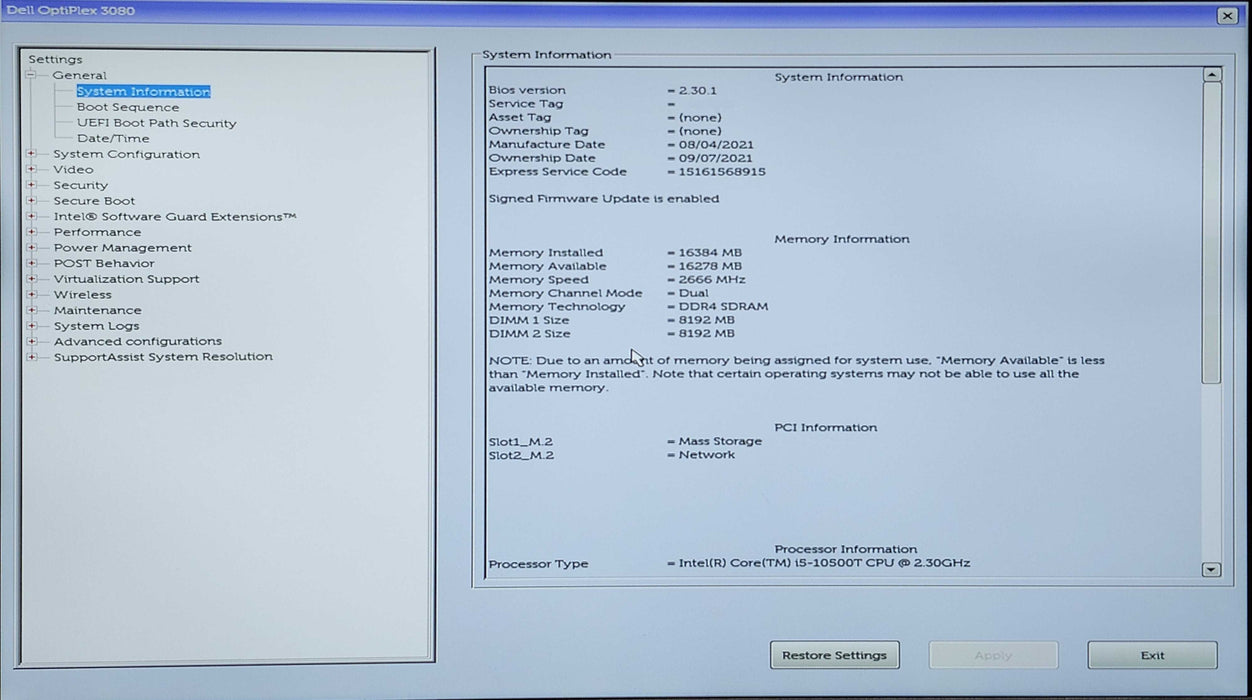This screenshot has height=700, width=1252.
Task: Open the Date/Time settings
Action: 113,138
